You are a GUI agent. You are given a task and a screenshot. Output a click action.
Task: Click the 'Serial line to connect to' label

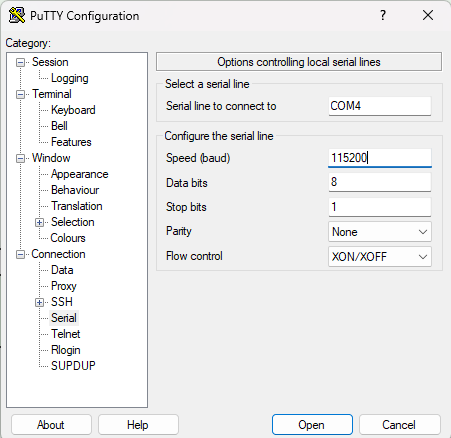[221, 106]
